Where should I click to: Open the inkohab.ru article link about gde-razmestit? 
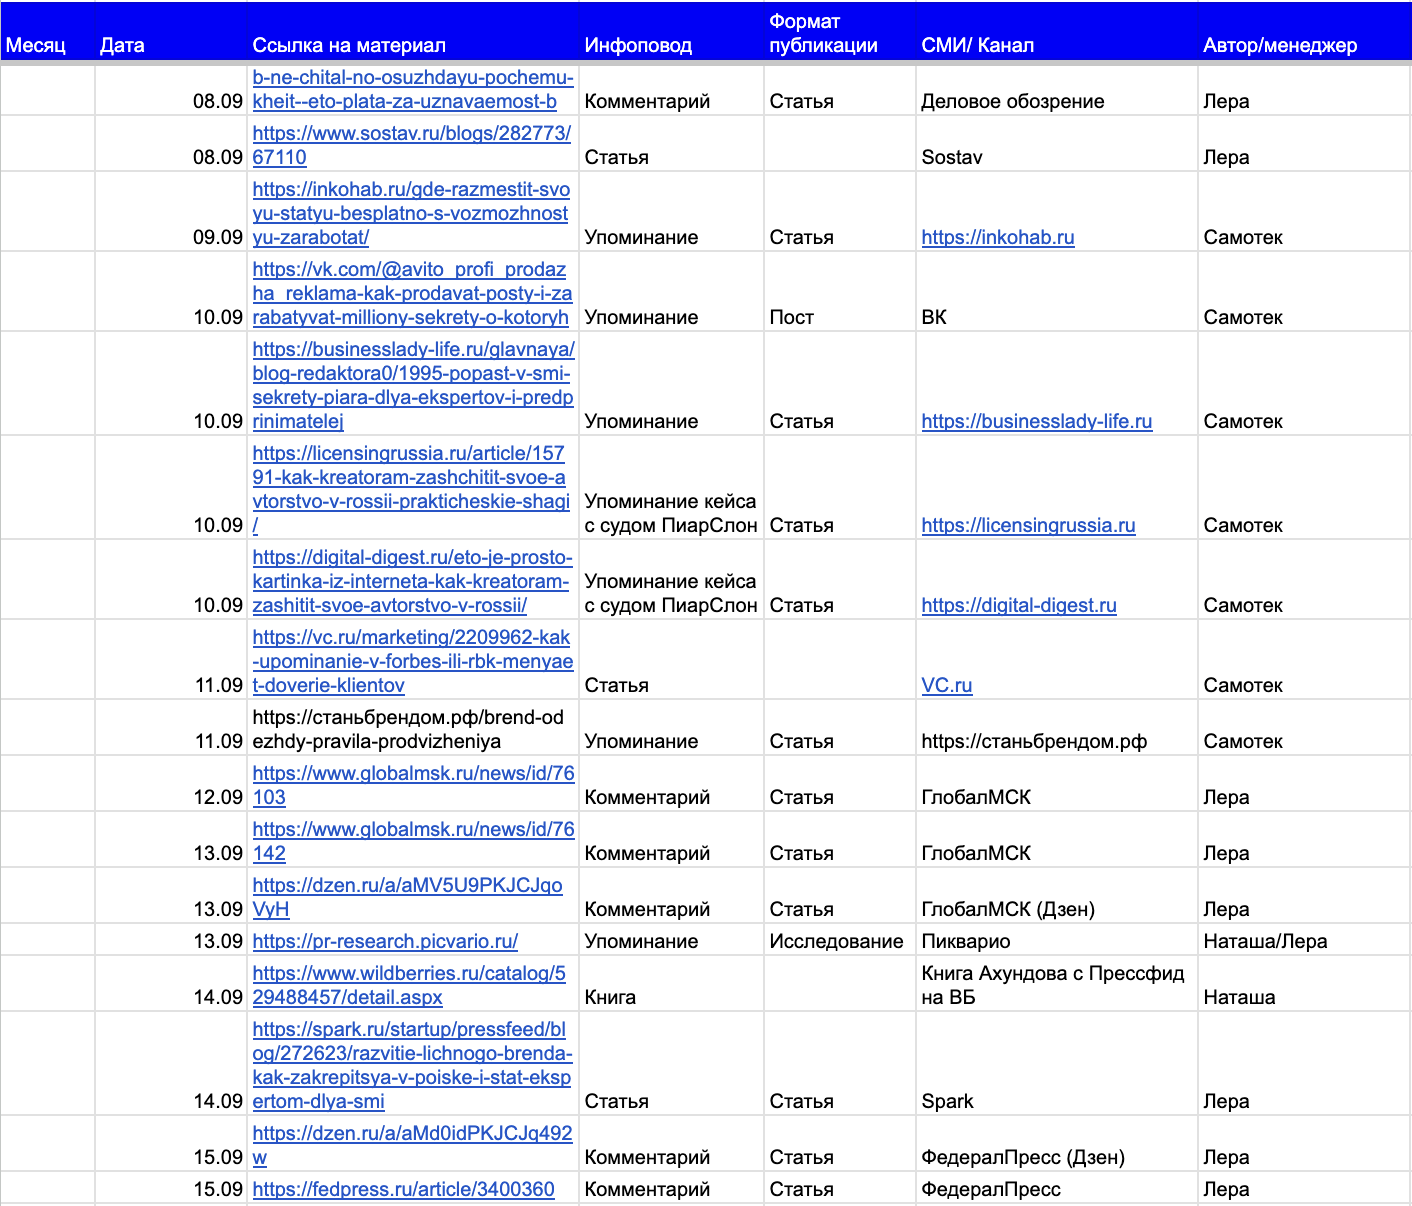click(x=411, y=213)
